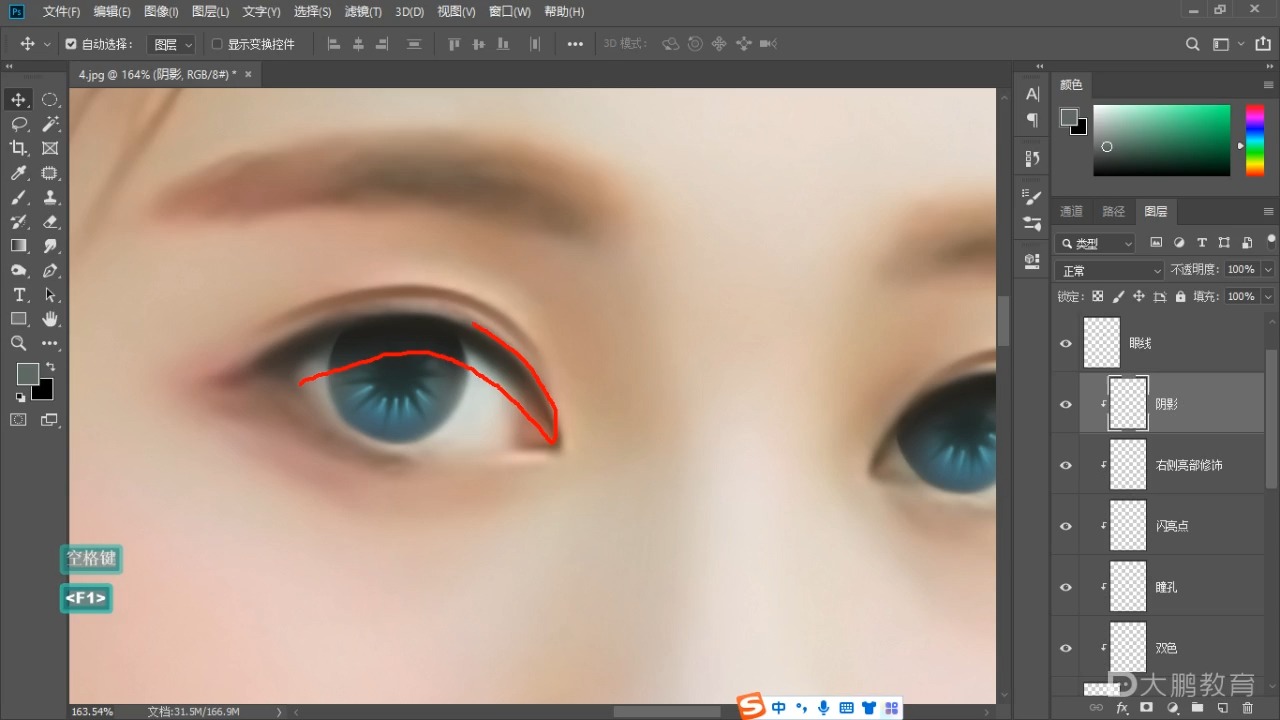
Task: Enable the 自动选择 checkbox
Action: (71, 44)
